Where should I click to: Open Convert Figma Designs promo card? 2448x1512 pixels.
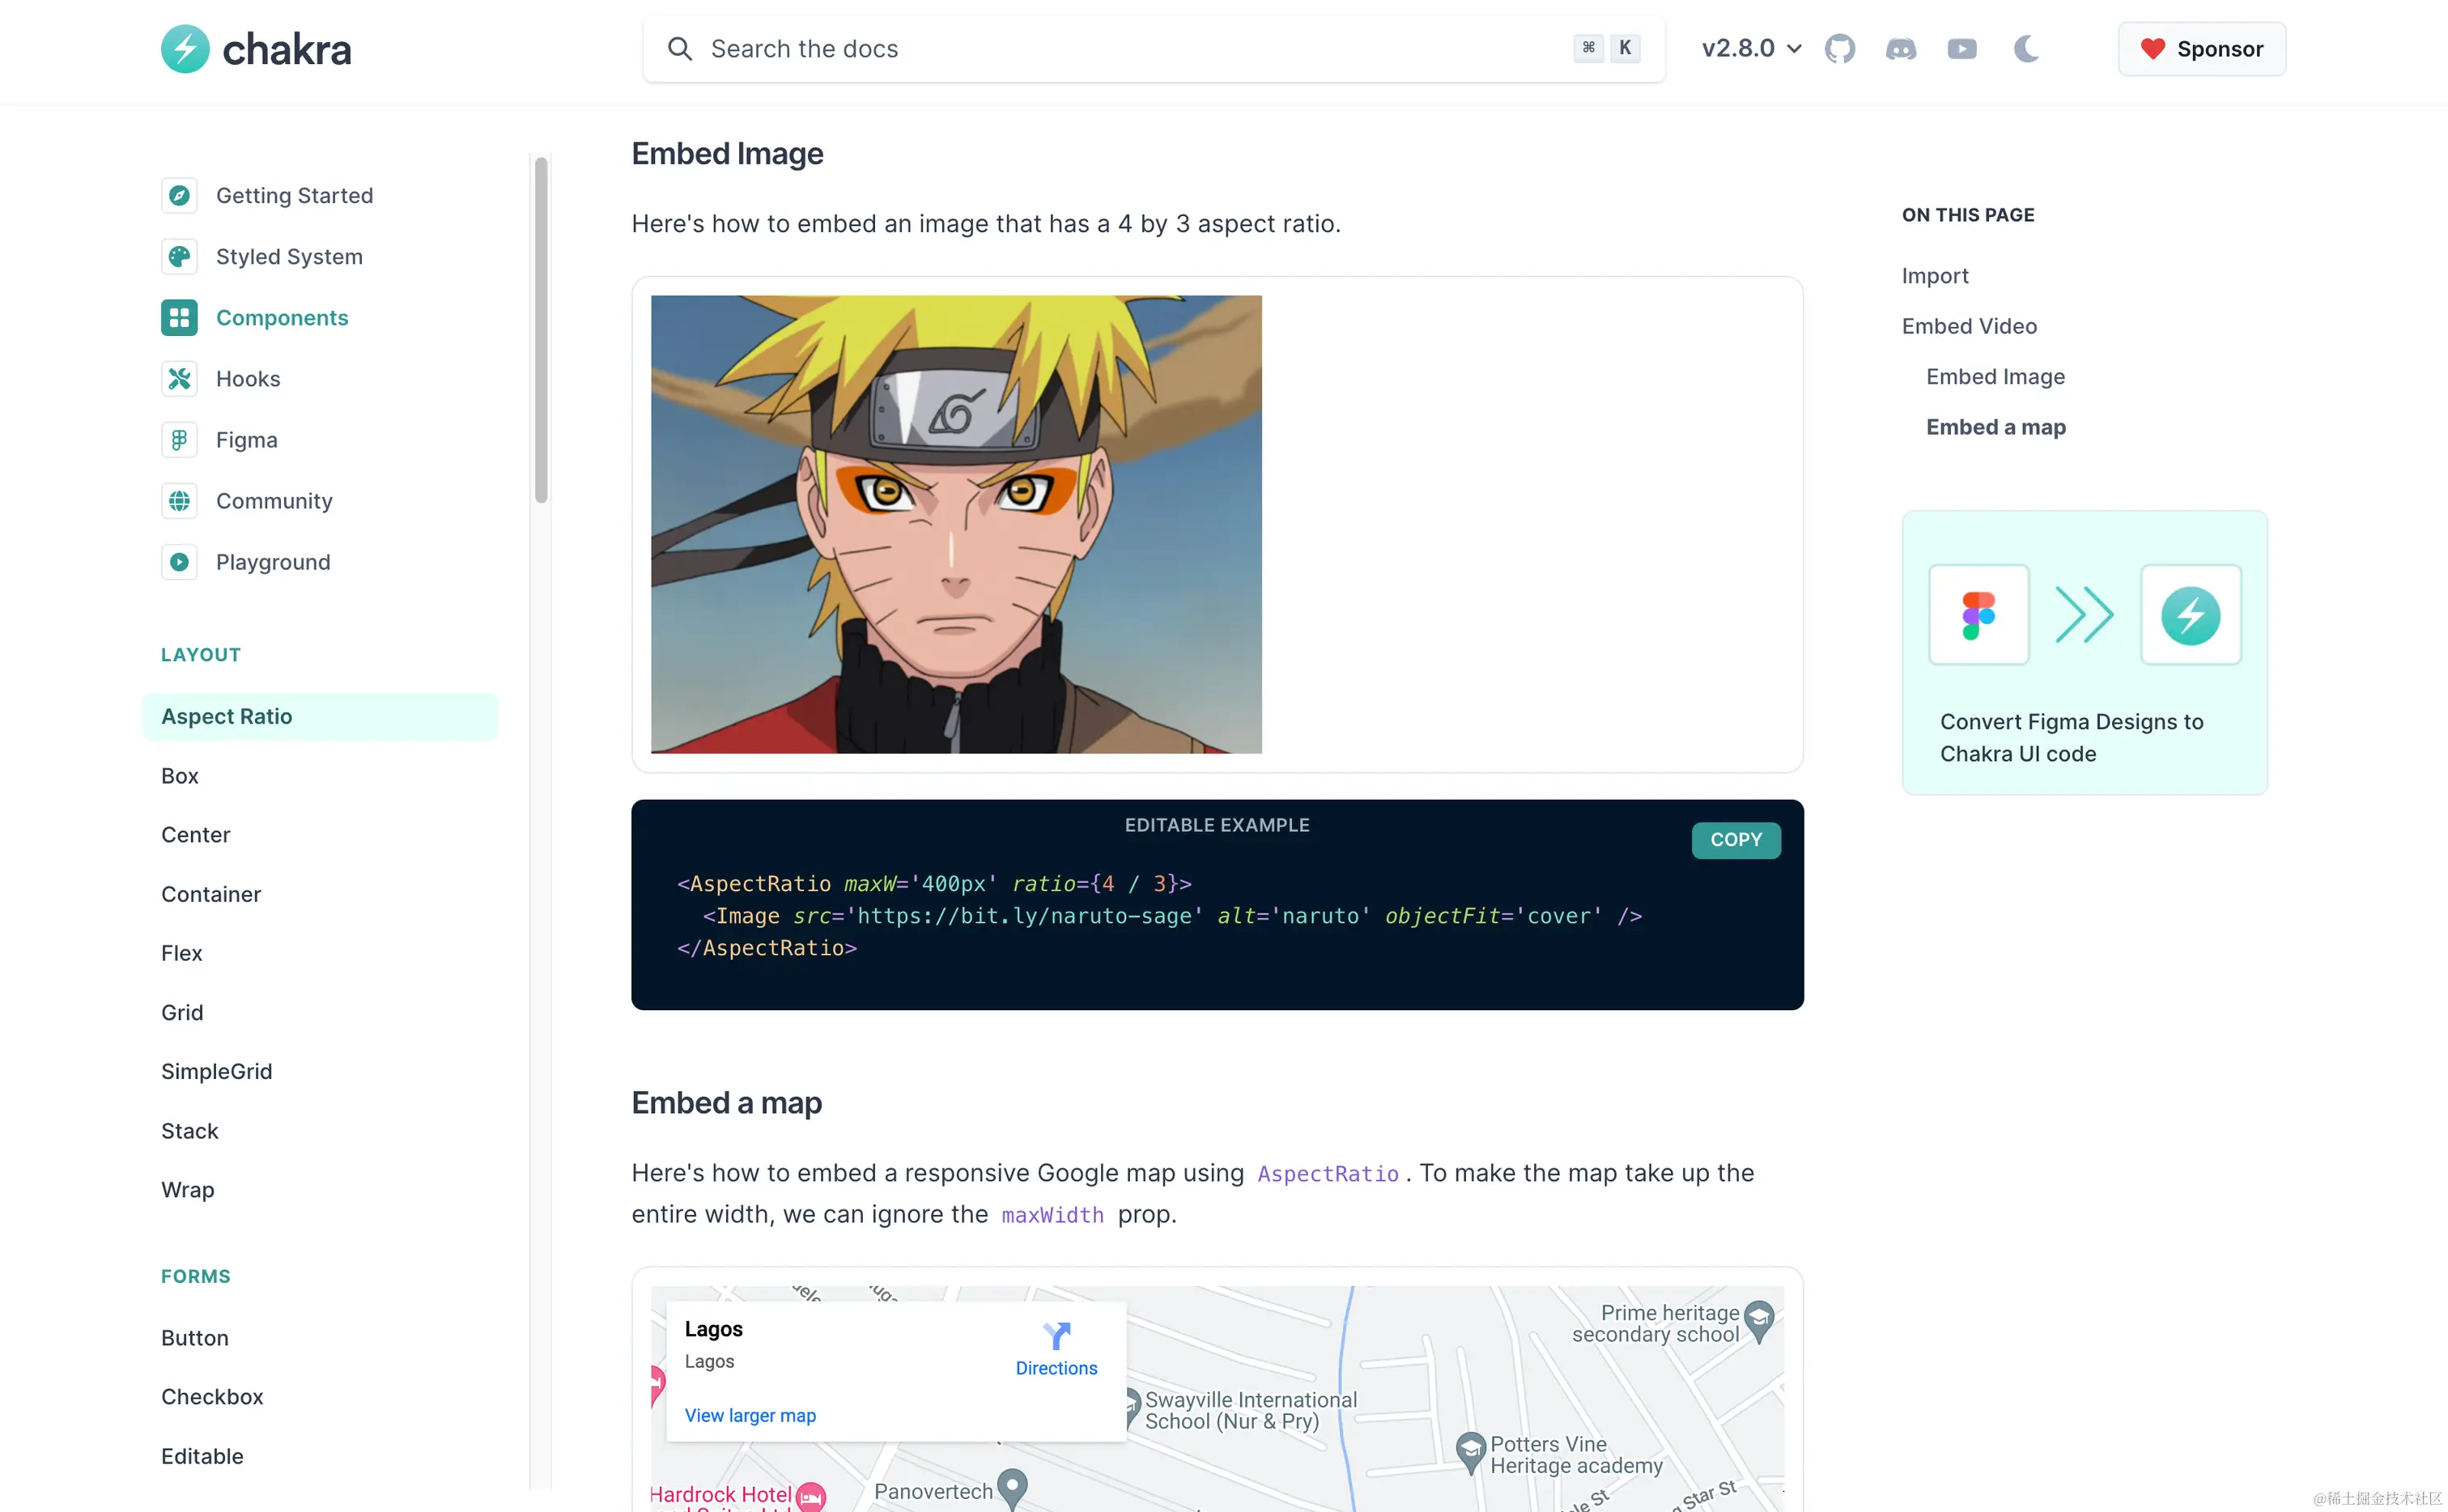click(x=2084, y=653)
